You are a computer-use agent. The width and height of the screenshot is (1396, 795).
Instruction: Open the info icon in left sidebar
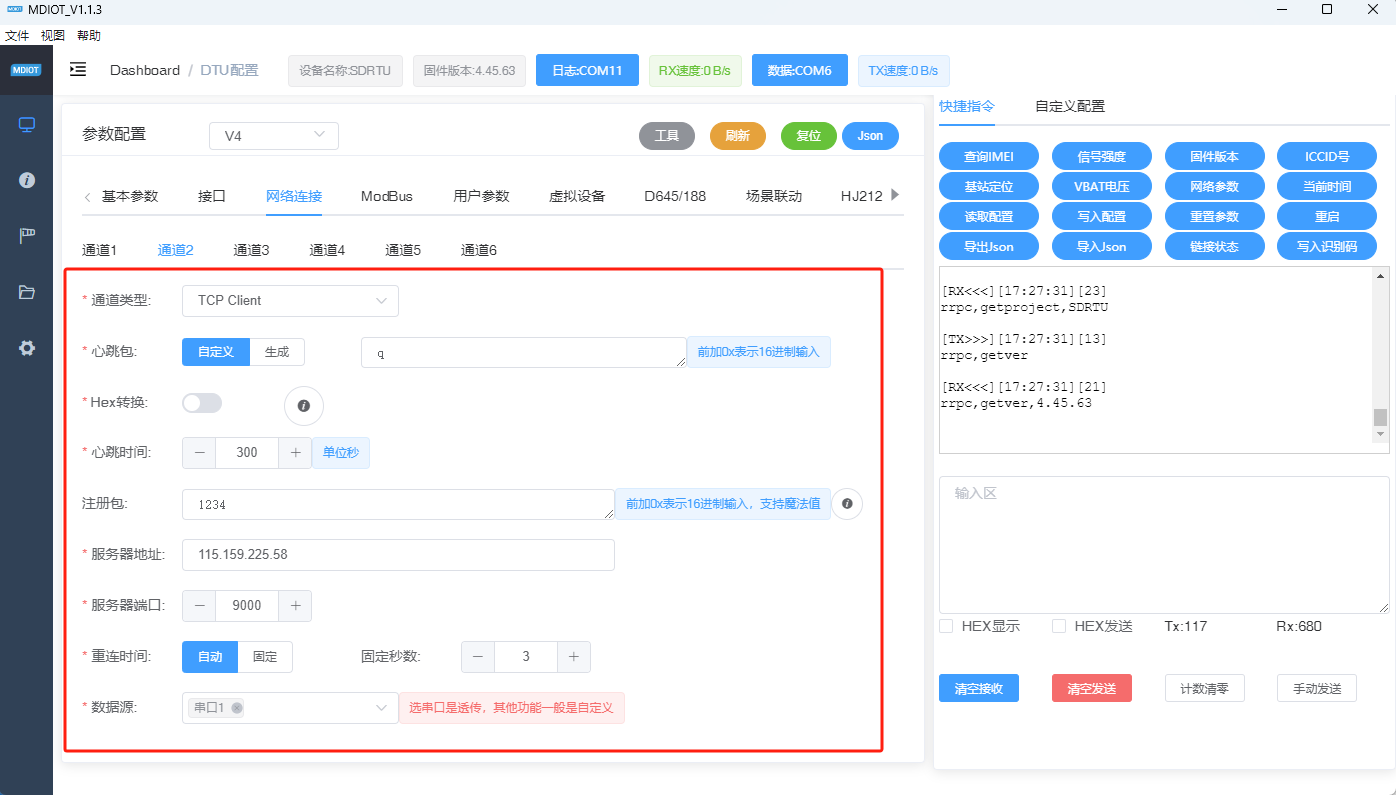point(27,180)
